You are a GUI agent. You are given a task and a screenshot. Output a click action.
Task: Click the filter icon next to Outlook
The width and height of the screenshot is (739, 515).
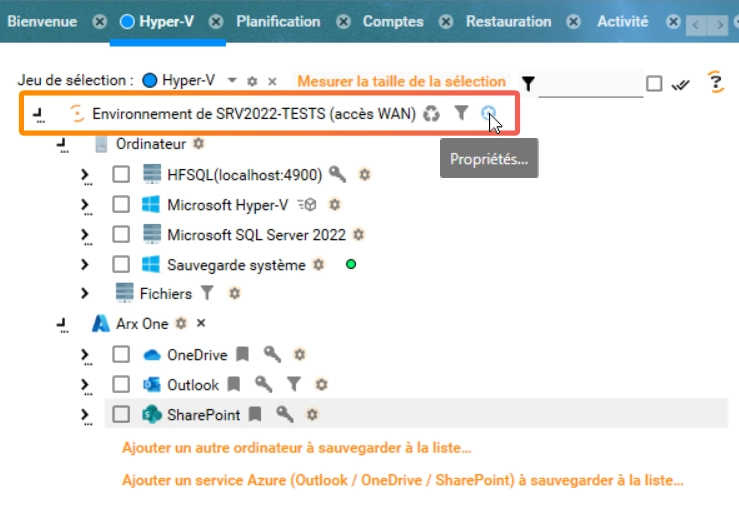294,384
